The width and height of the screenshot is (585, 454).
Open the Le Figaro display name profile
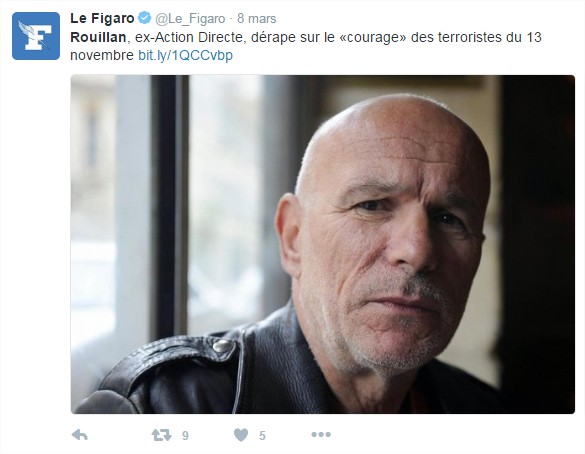(102, 18)
